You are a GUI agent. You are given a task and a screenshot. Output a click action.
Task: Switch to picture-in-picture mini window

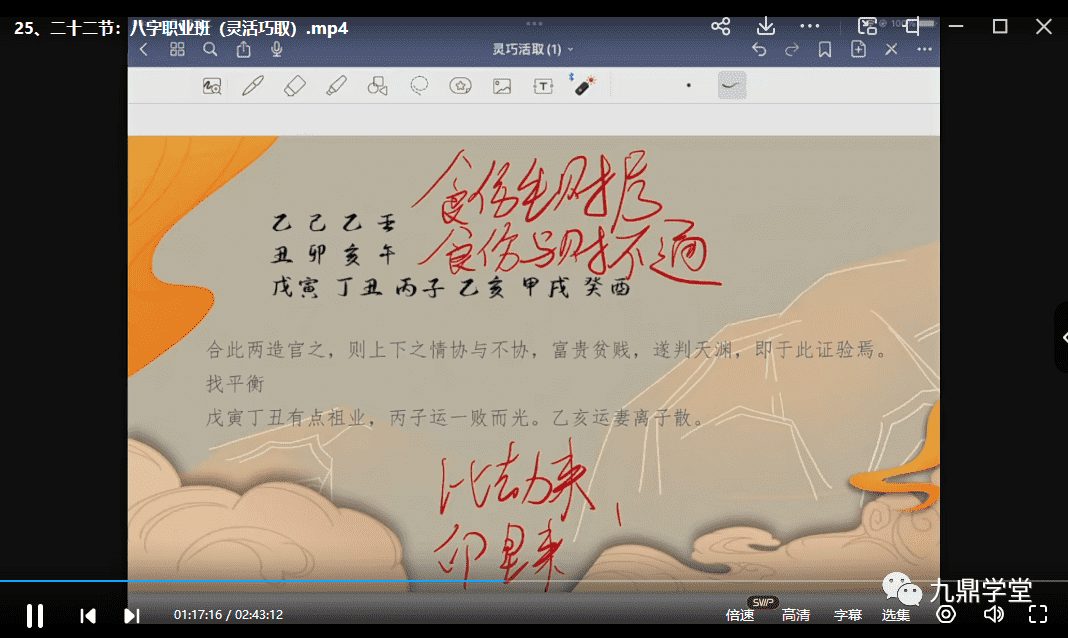tap(867, 26)
